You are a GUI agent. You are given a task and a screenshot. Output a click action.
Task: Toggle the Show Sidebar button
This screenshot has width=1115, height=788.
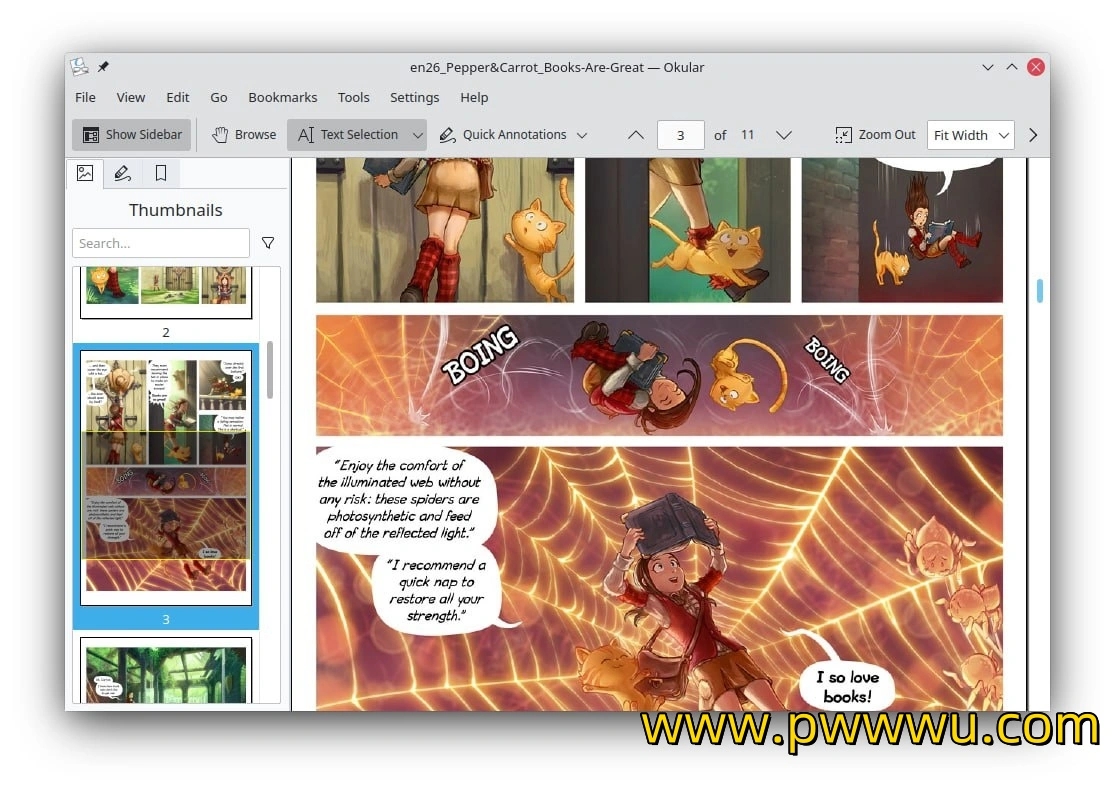[x=132, y=134]
